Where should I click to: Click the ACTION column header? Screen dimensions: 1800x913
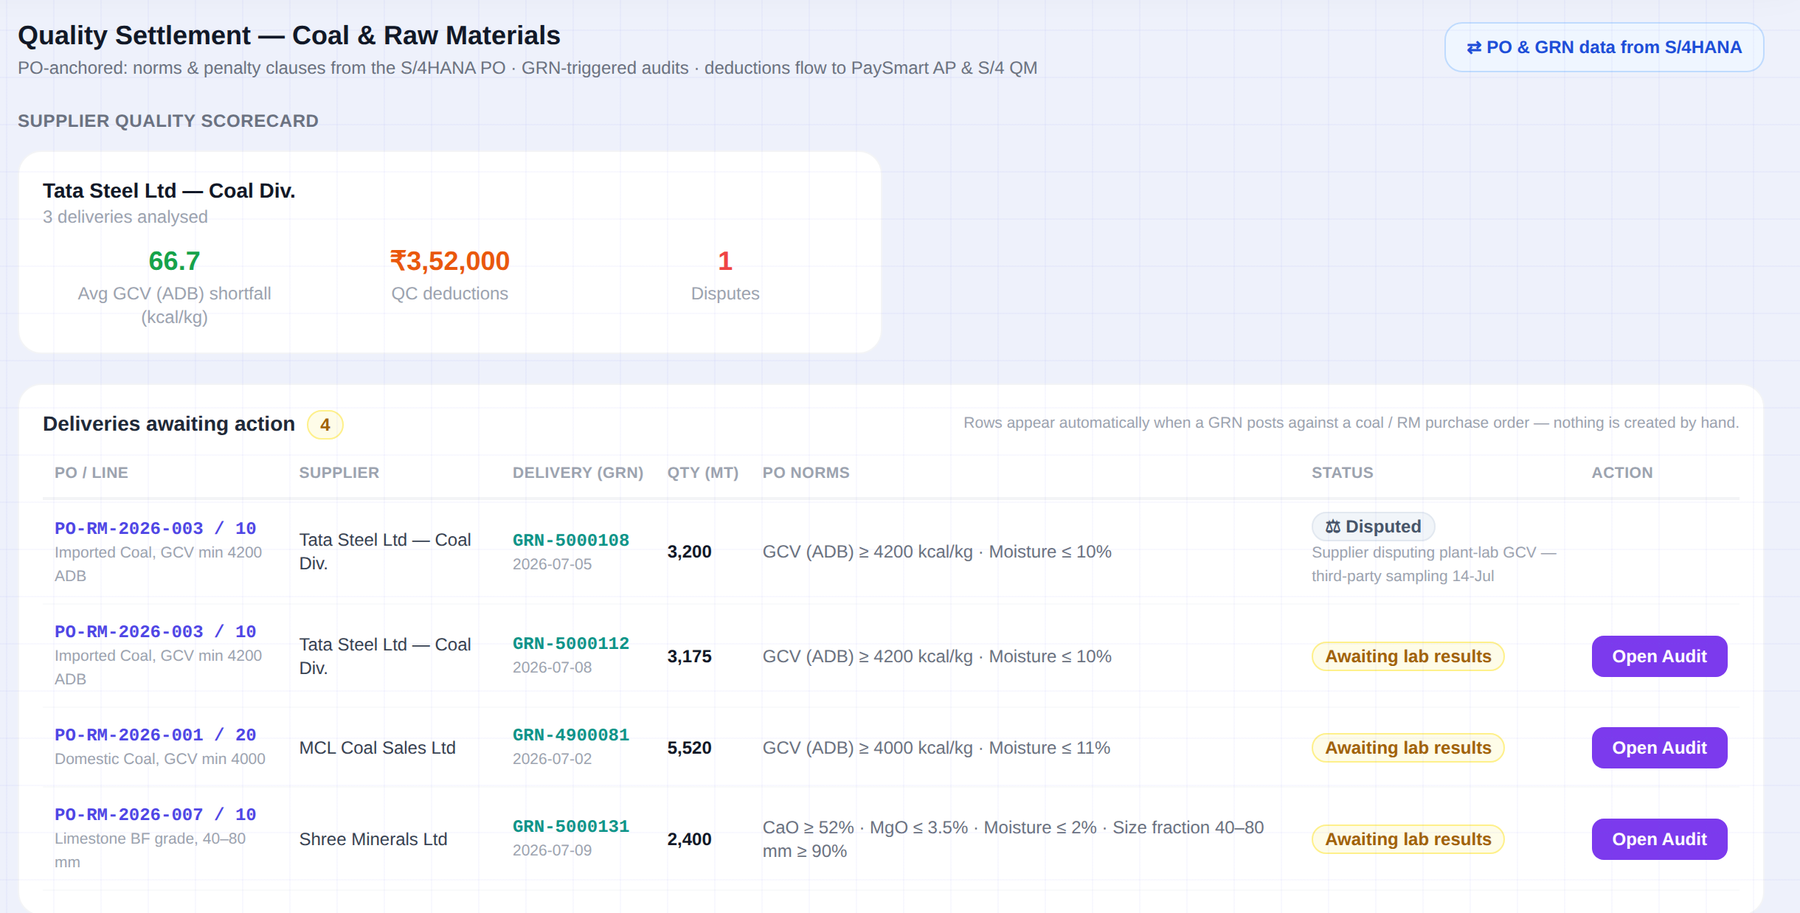pos(1622,473)
